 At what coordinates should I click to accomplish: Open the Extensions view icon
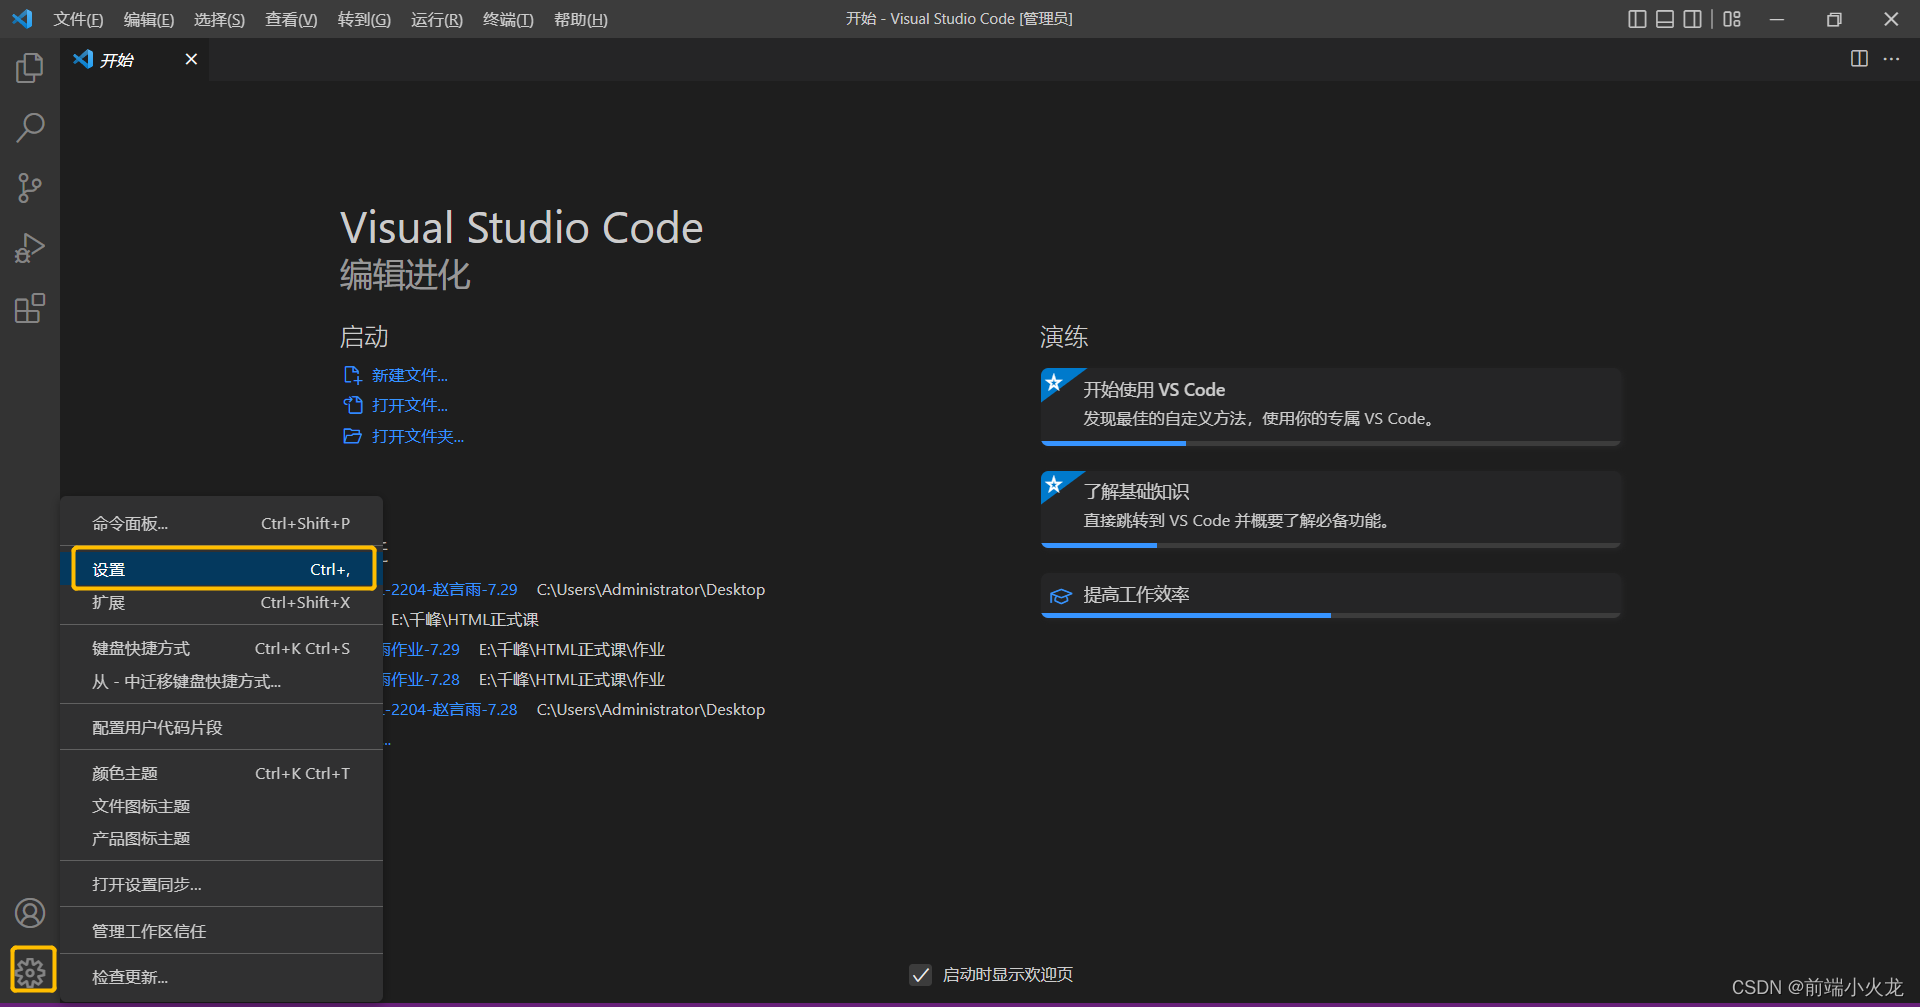(x=30, y=308)
